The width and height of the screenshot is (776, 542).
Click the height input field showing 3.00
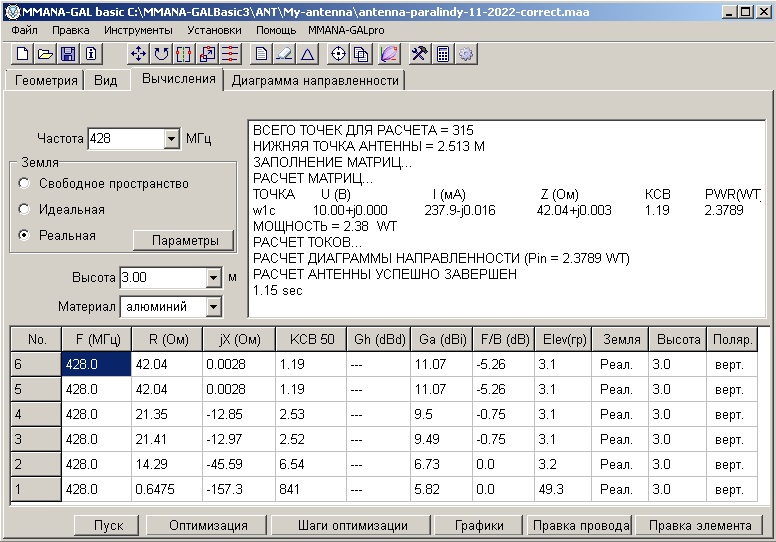pyautogui.click(x=163, y=278)
